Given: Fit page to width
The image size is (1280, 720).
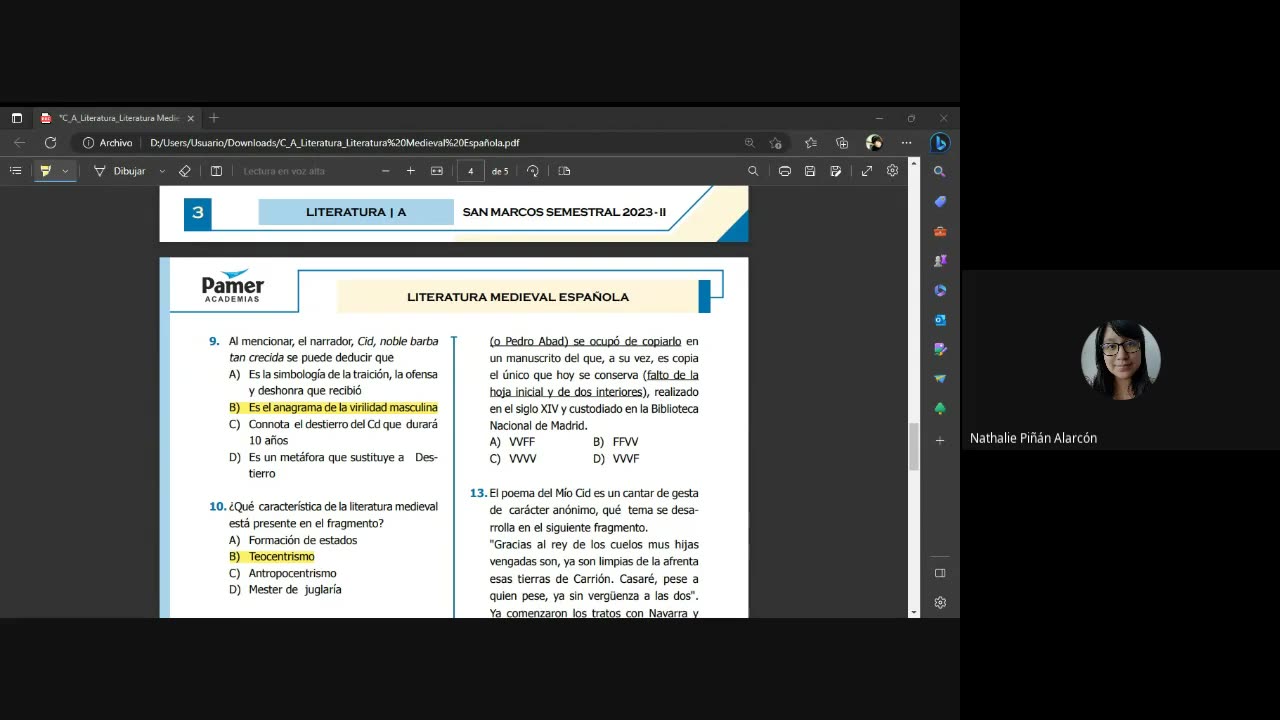Looking at the screenshot, I should pyautogui.click(x=437, y=171).
